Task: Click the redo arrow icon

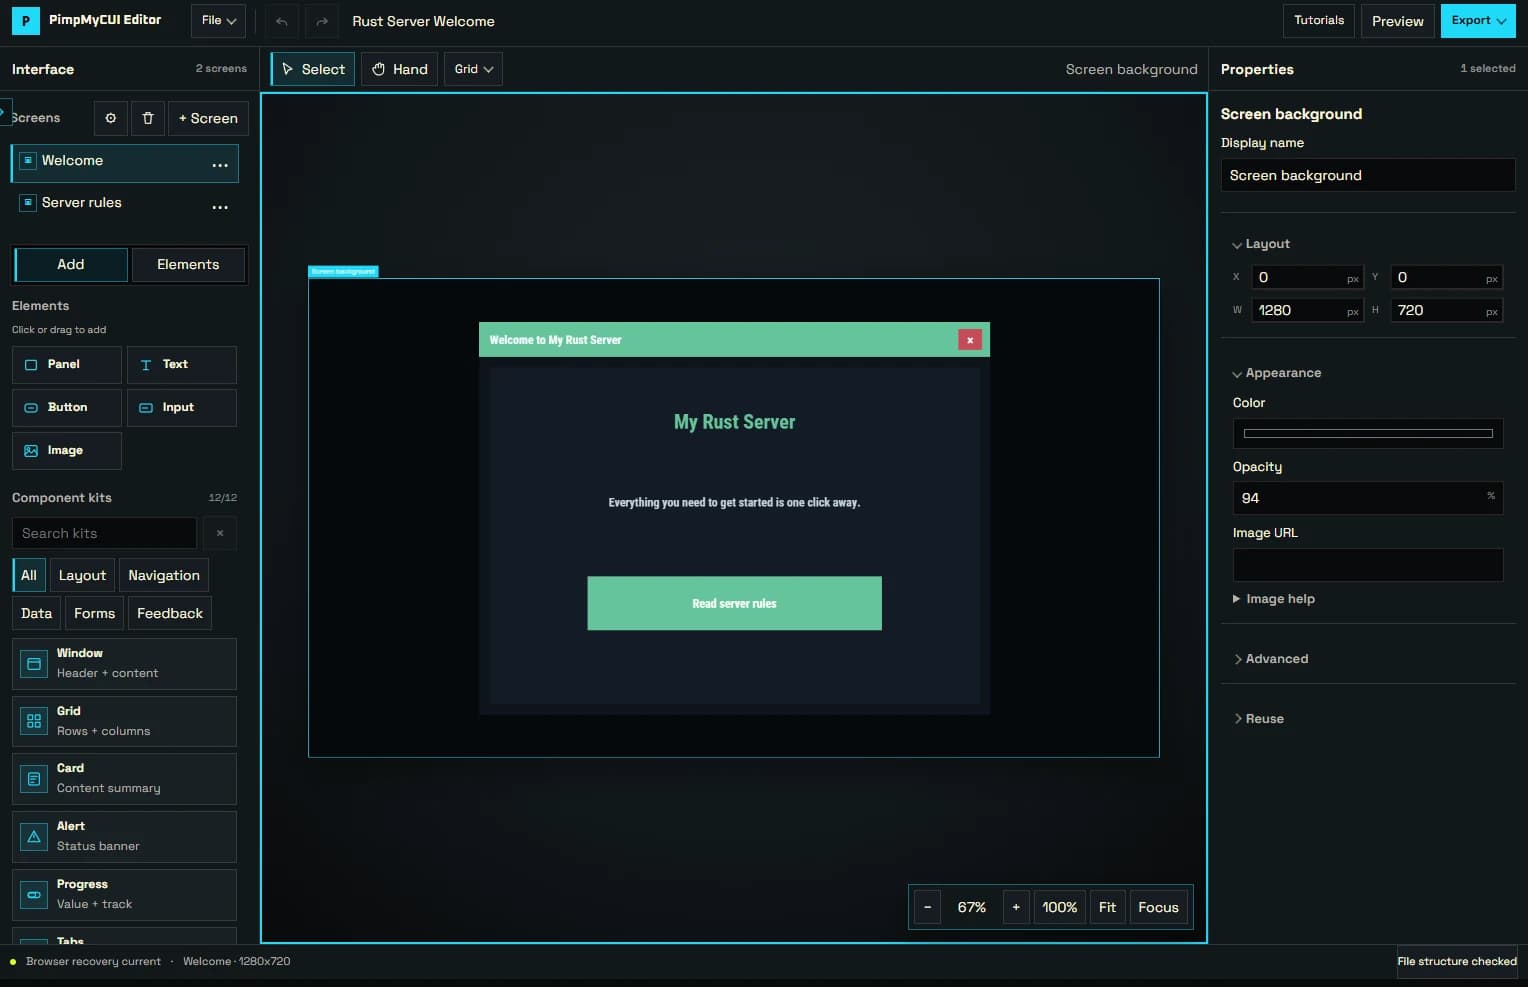Action: point(322,21)
